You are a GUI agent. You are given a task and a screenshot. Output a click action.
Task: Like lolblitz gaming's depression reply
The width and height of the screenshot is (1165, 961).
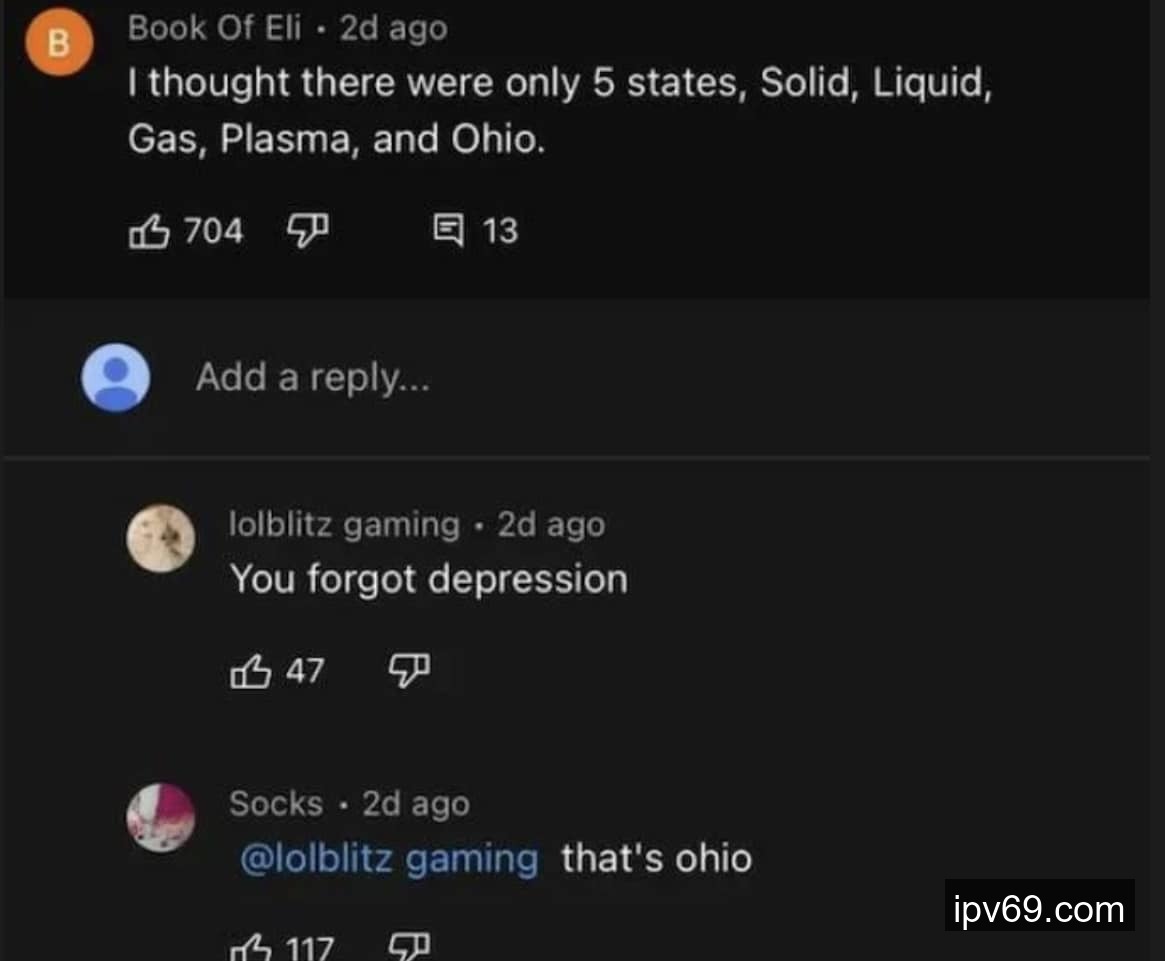[250, 671]
